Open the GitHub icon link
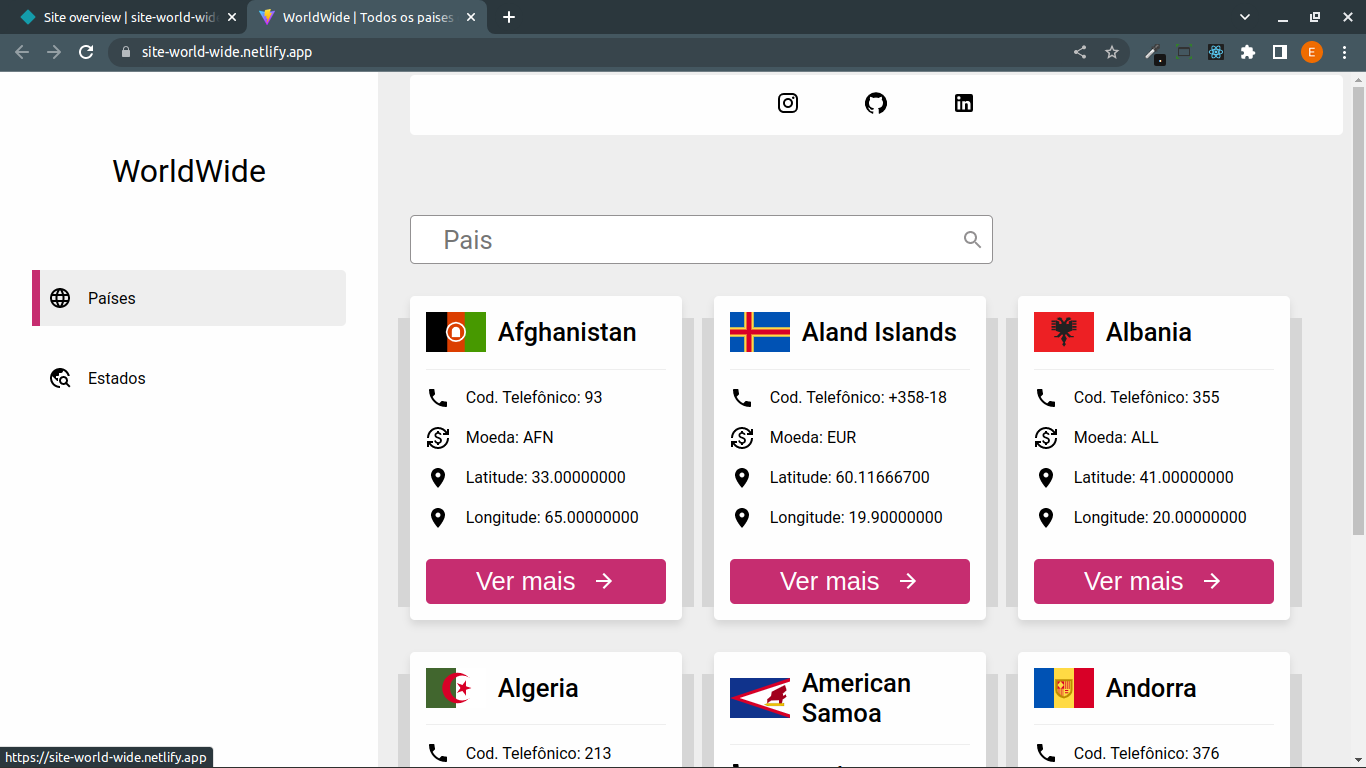This screenshot has width=1366, height=768. pyautogui.click(x=876, y=103)
